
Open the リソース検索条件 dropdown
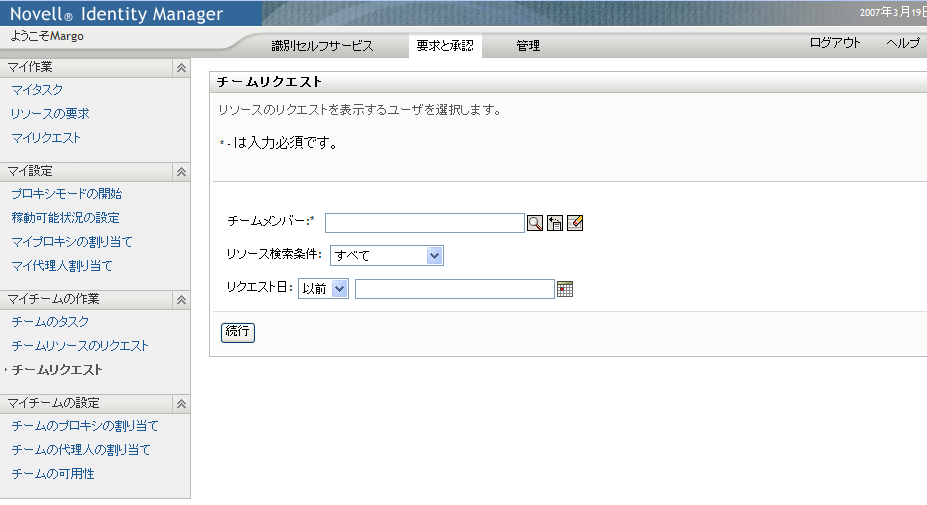point(387,255)
